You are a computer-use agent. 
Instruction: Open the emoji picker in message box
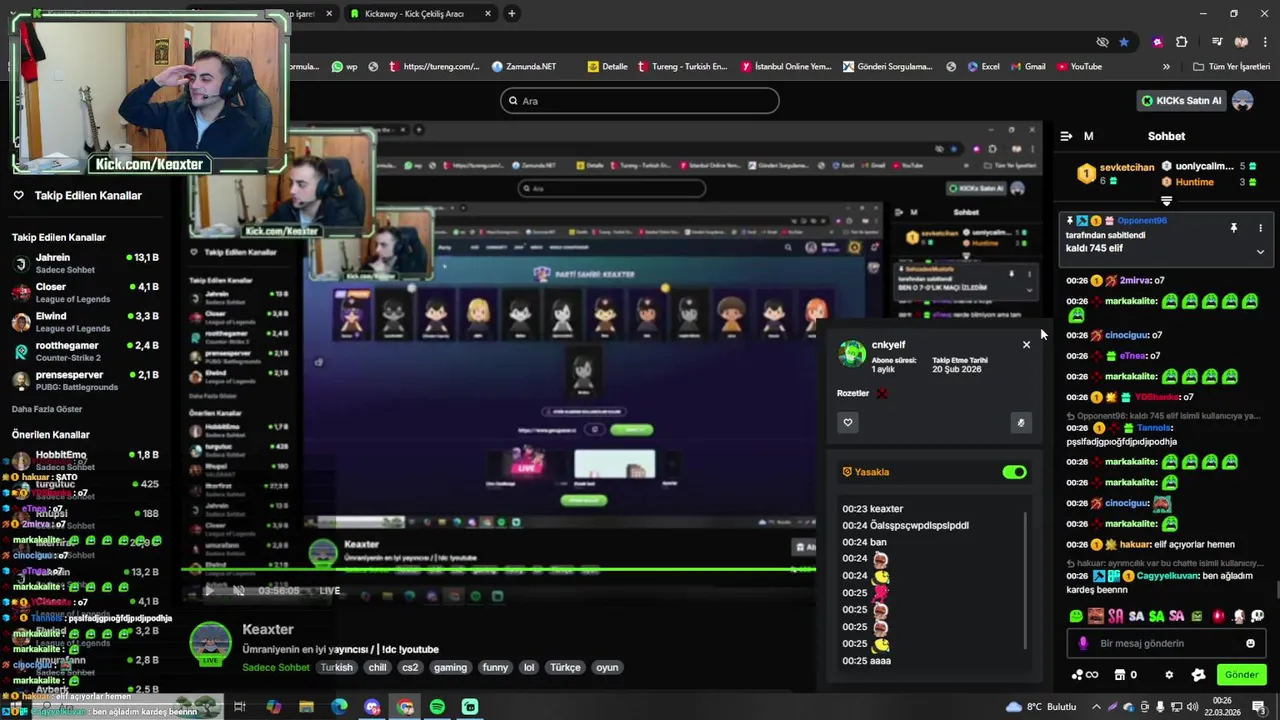pyautogui.click(x=1250, y=644)
